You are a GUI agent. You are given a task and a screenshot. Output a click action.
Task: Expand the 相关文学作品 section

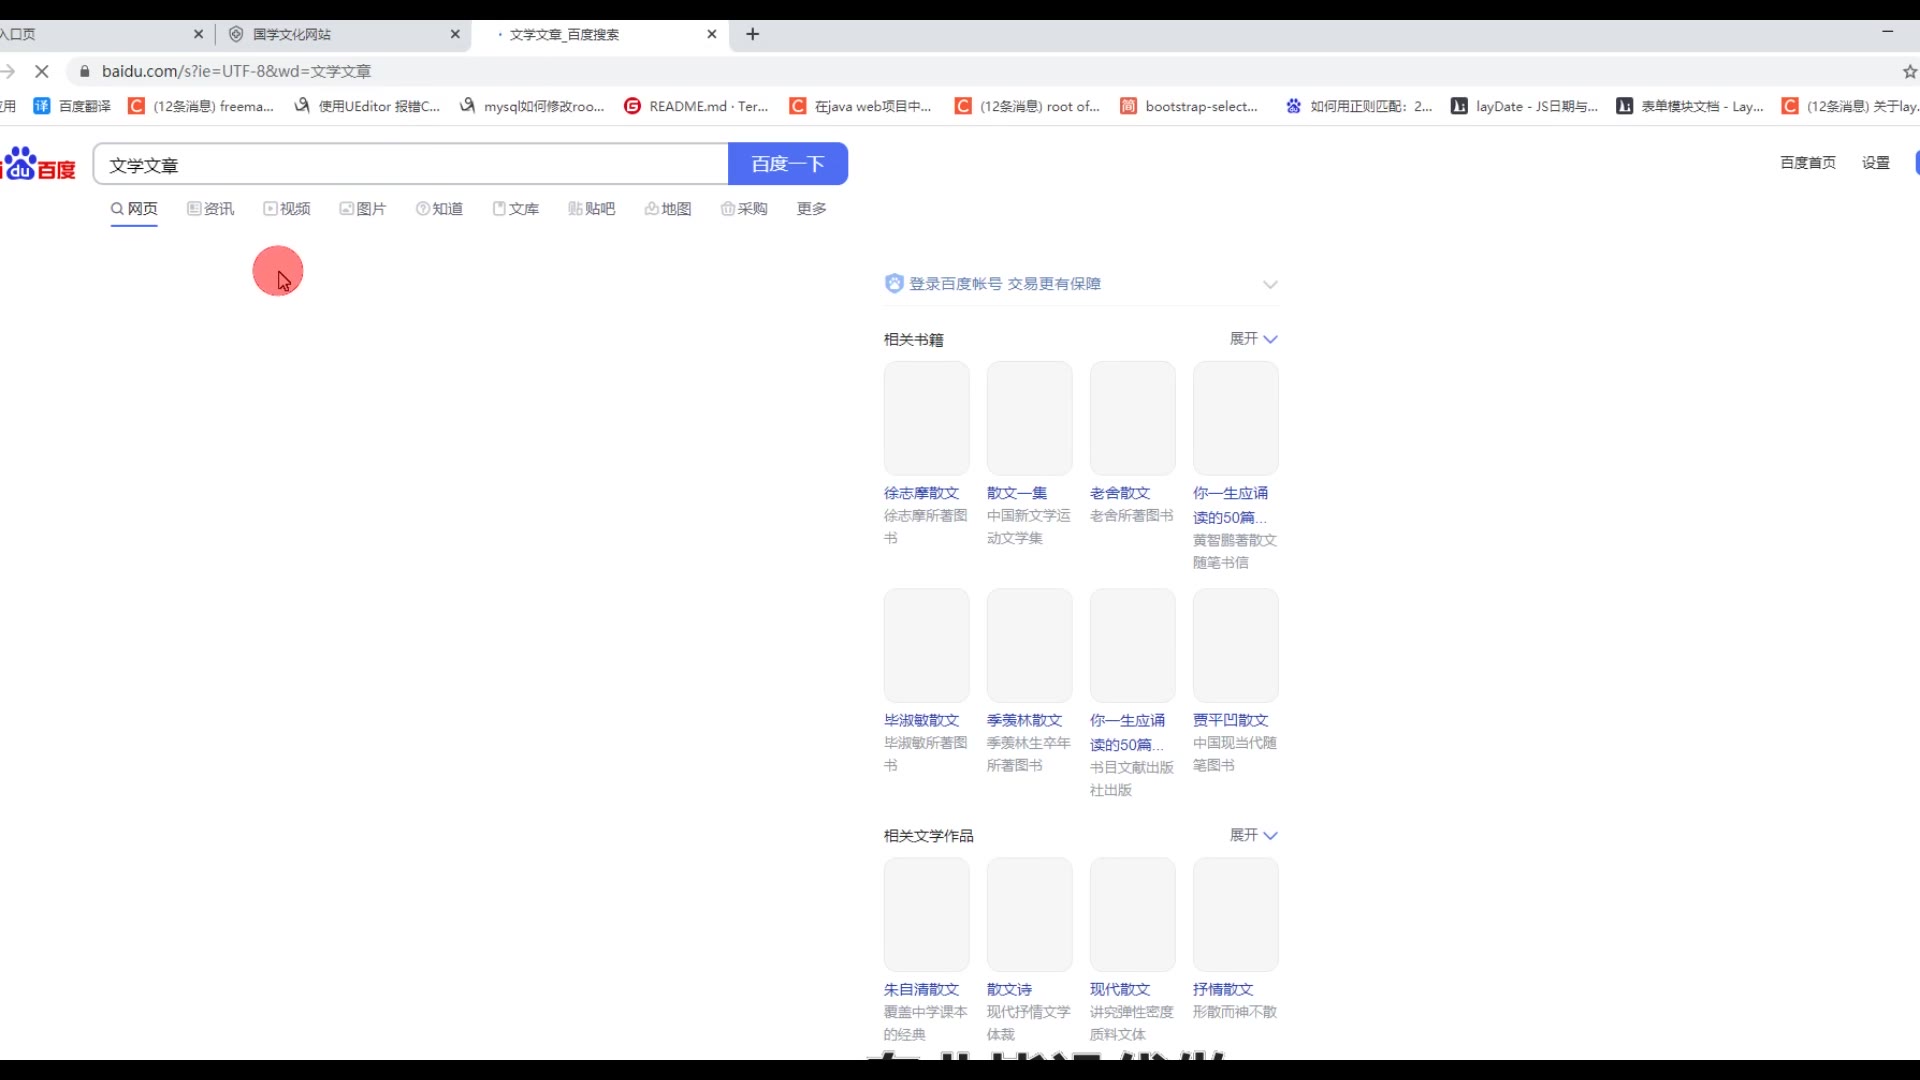1254,835
